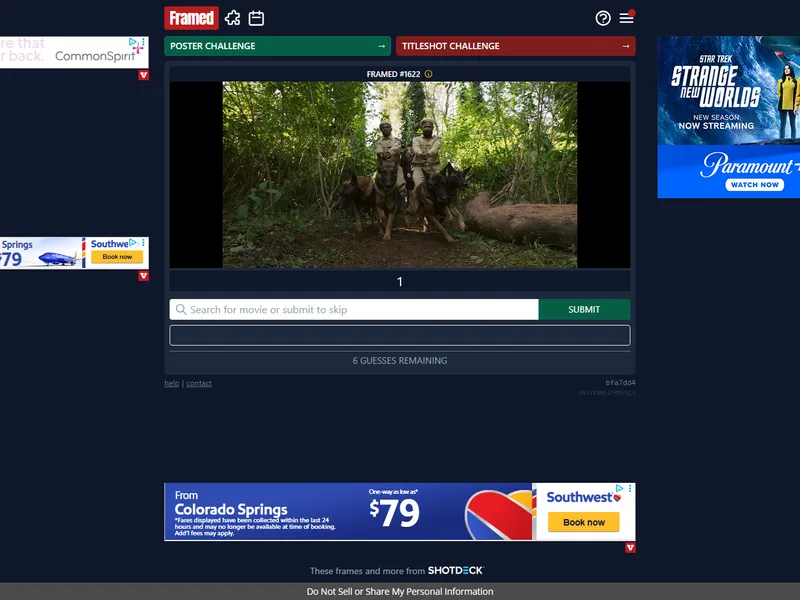Click the build hash bfa7dd4 text
Viewport: 800px width, 600px height.
click(620, 383)
